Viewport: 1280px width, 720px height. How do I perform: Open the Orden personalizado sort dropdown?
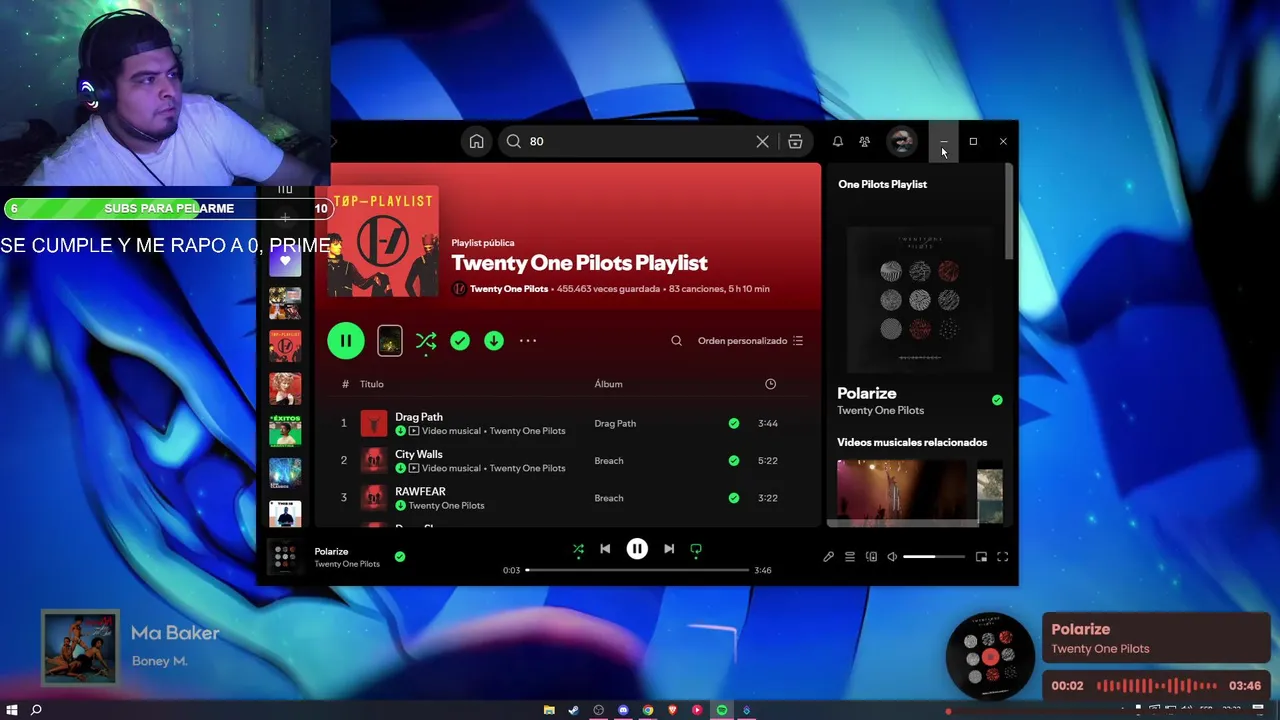750,341
